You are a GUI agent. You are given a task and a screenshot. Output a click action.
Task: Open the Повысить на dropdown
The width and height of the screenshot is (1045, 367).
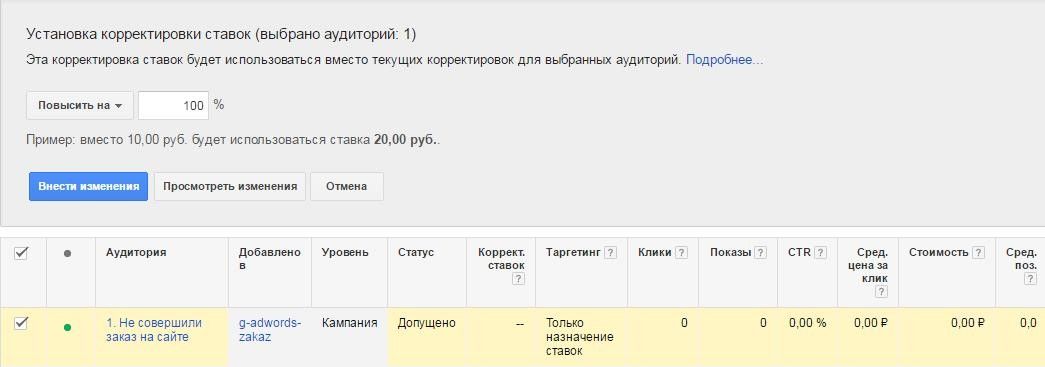coord(80,105)
